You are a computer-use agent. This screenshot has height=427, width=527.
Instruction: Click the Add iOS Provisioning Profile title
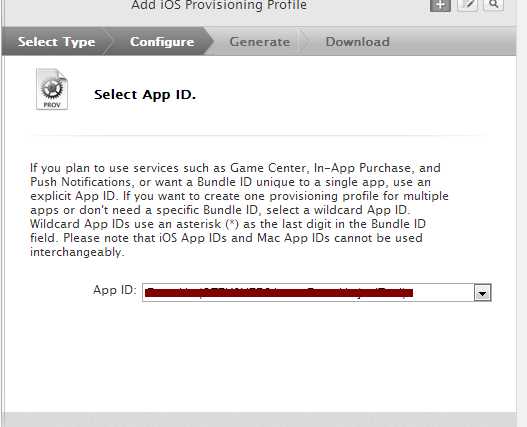[219, 5]
